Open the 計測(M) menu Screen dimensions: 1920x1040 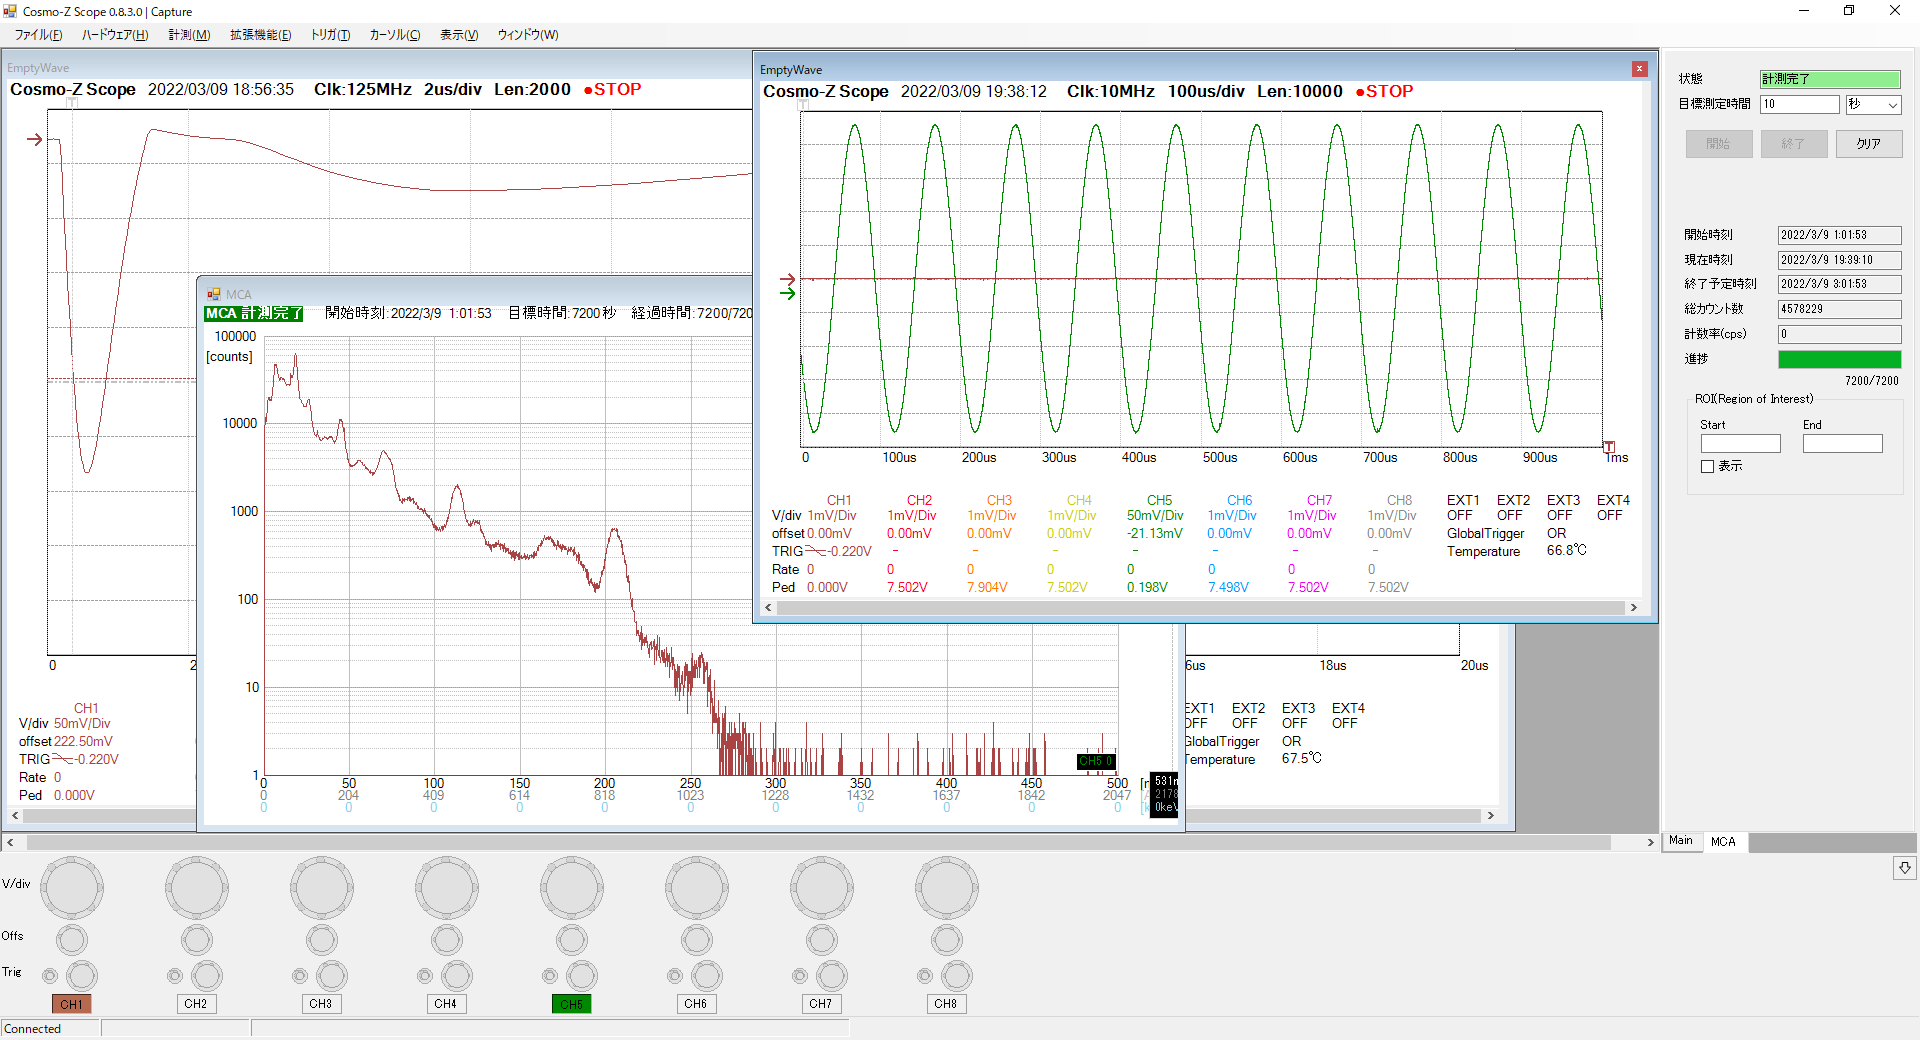tap(189, 35)
